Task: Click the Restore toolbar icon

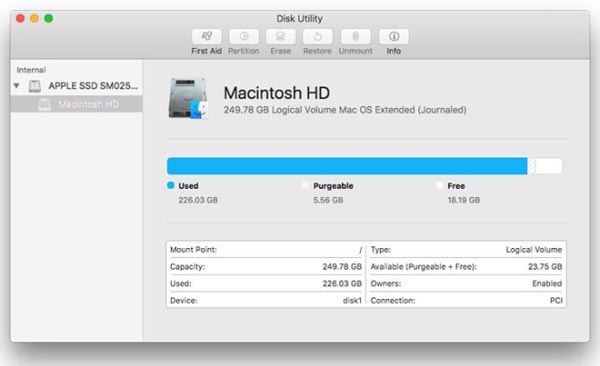Action: 318,37
